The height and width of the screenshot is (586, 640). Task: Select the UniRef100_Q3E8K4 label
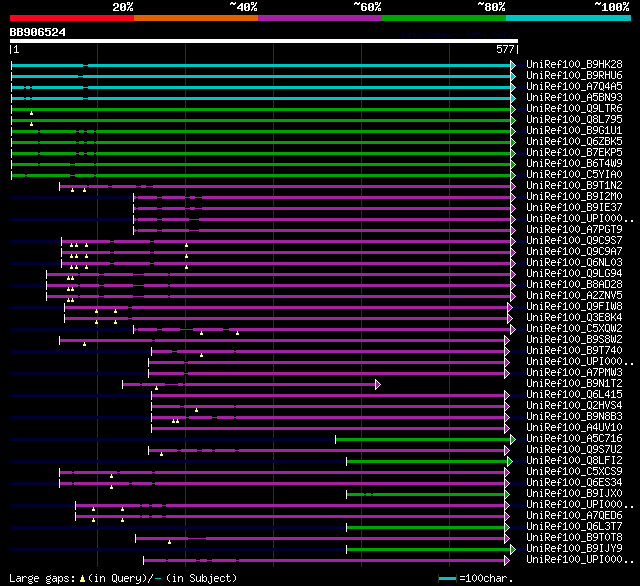(x=574, y=318)
